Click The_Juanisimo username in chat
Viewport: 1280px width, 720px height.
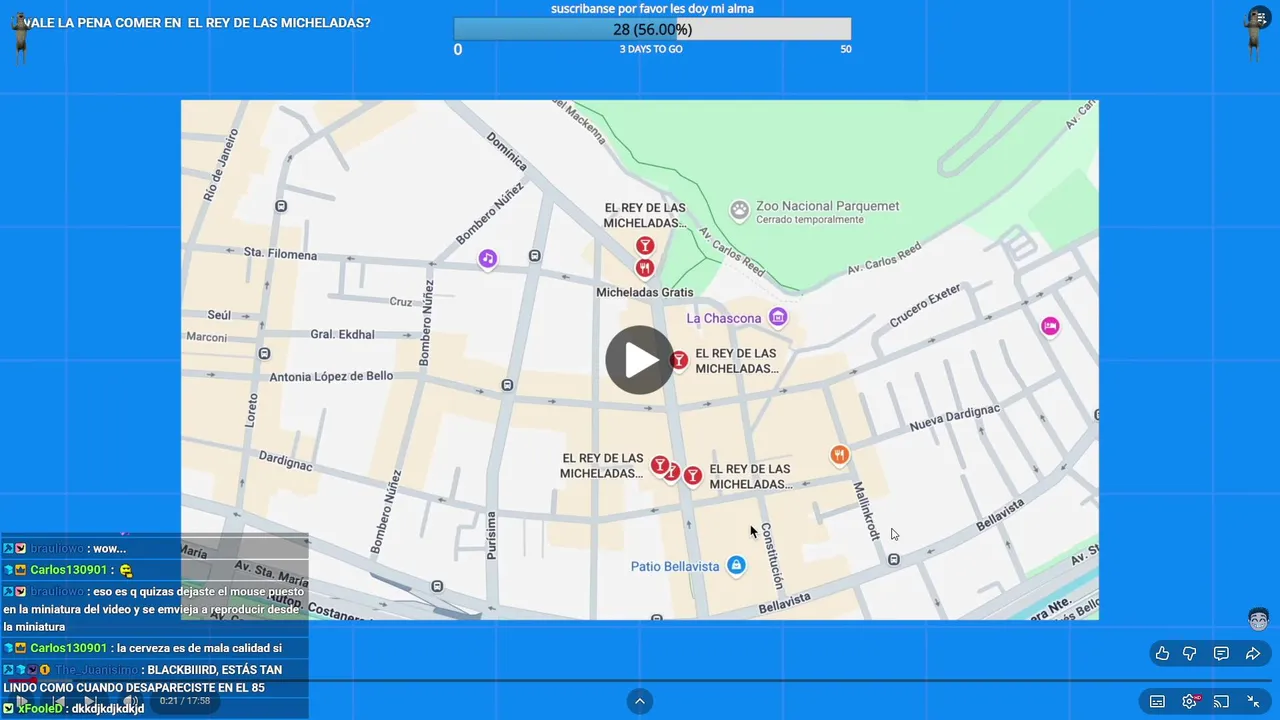point(96,670)
